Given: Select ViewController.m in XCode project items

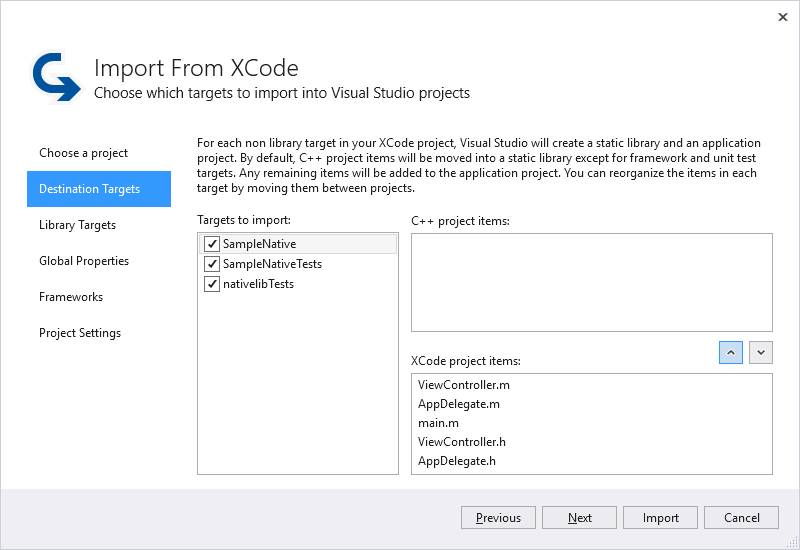Looking at the screenshot, I should coord(592,385).
